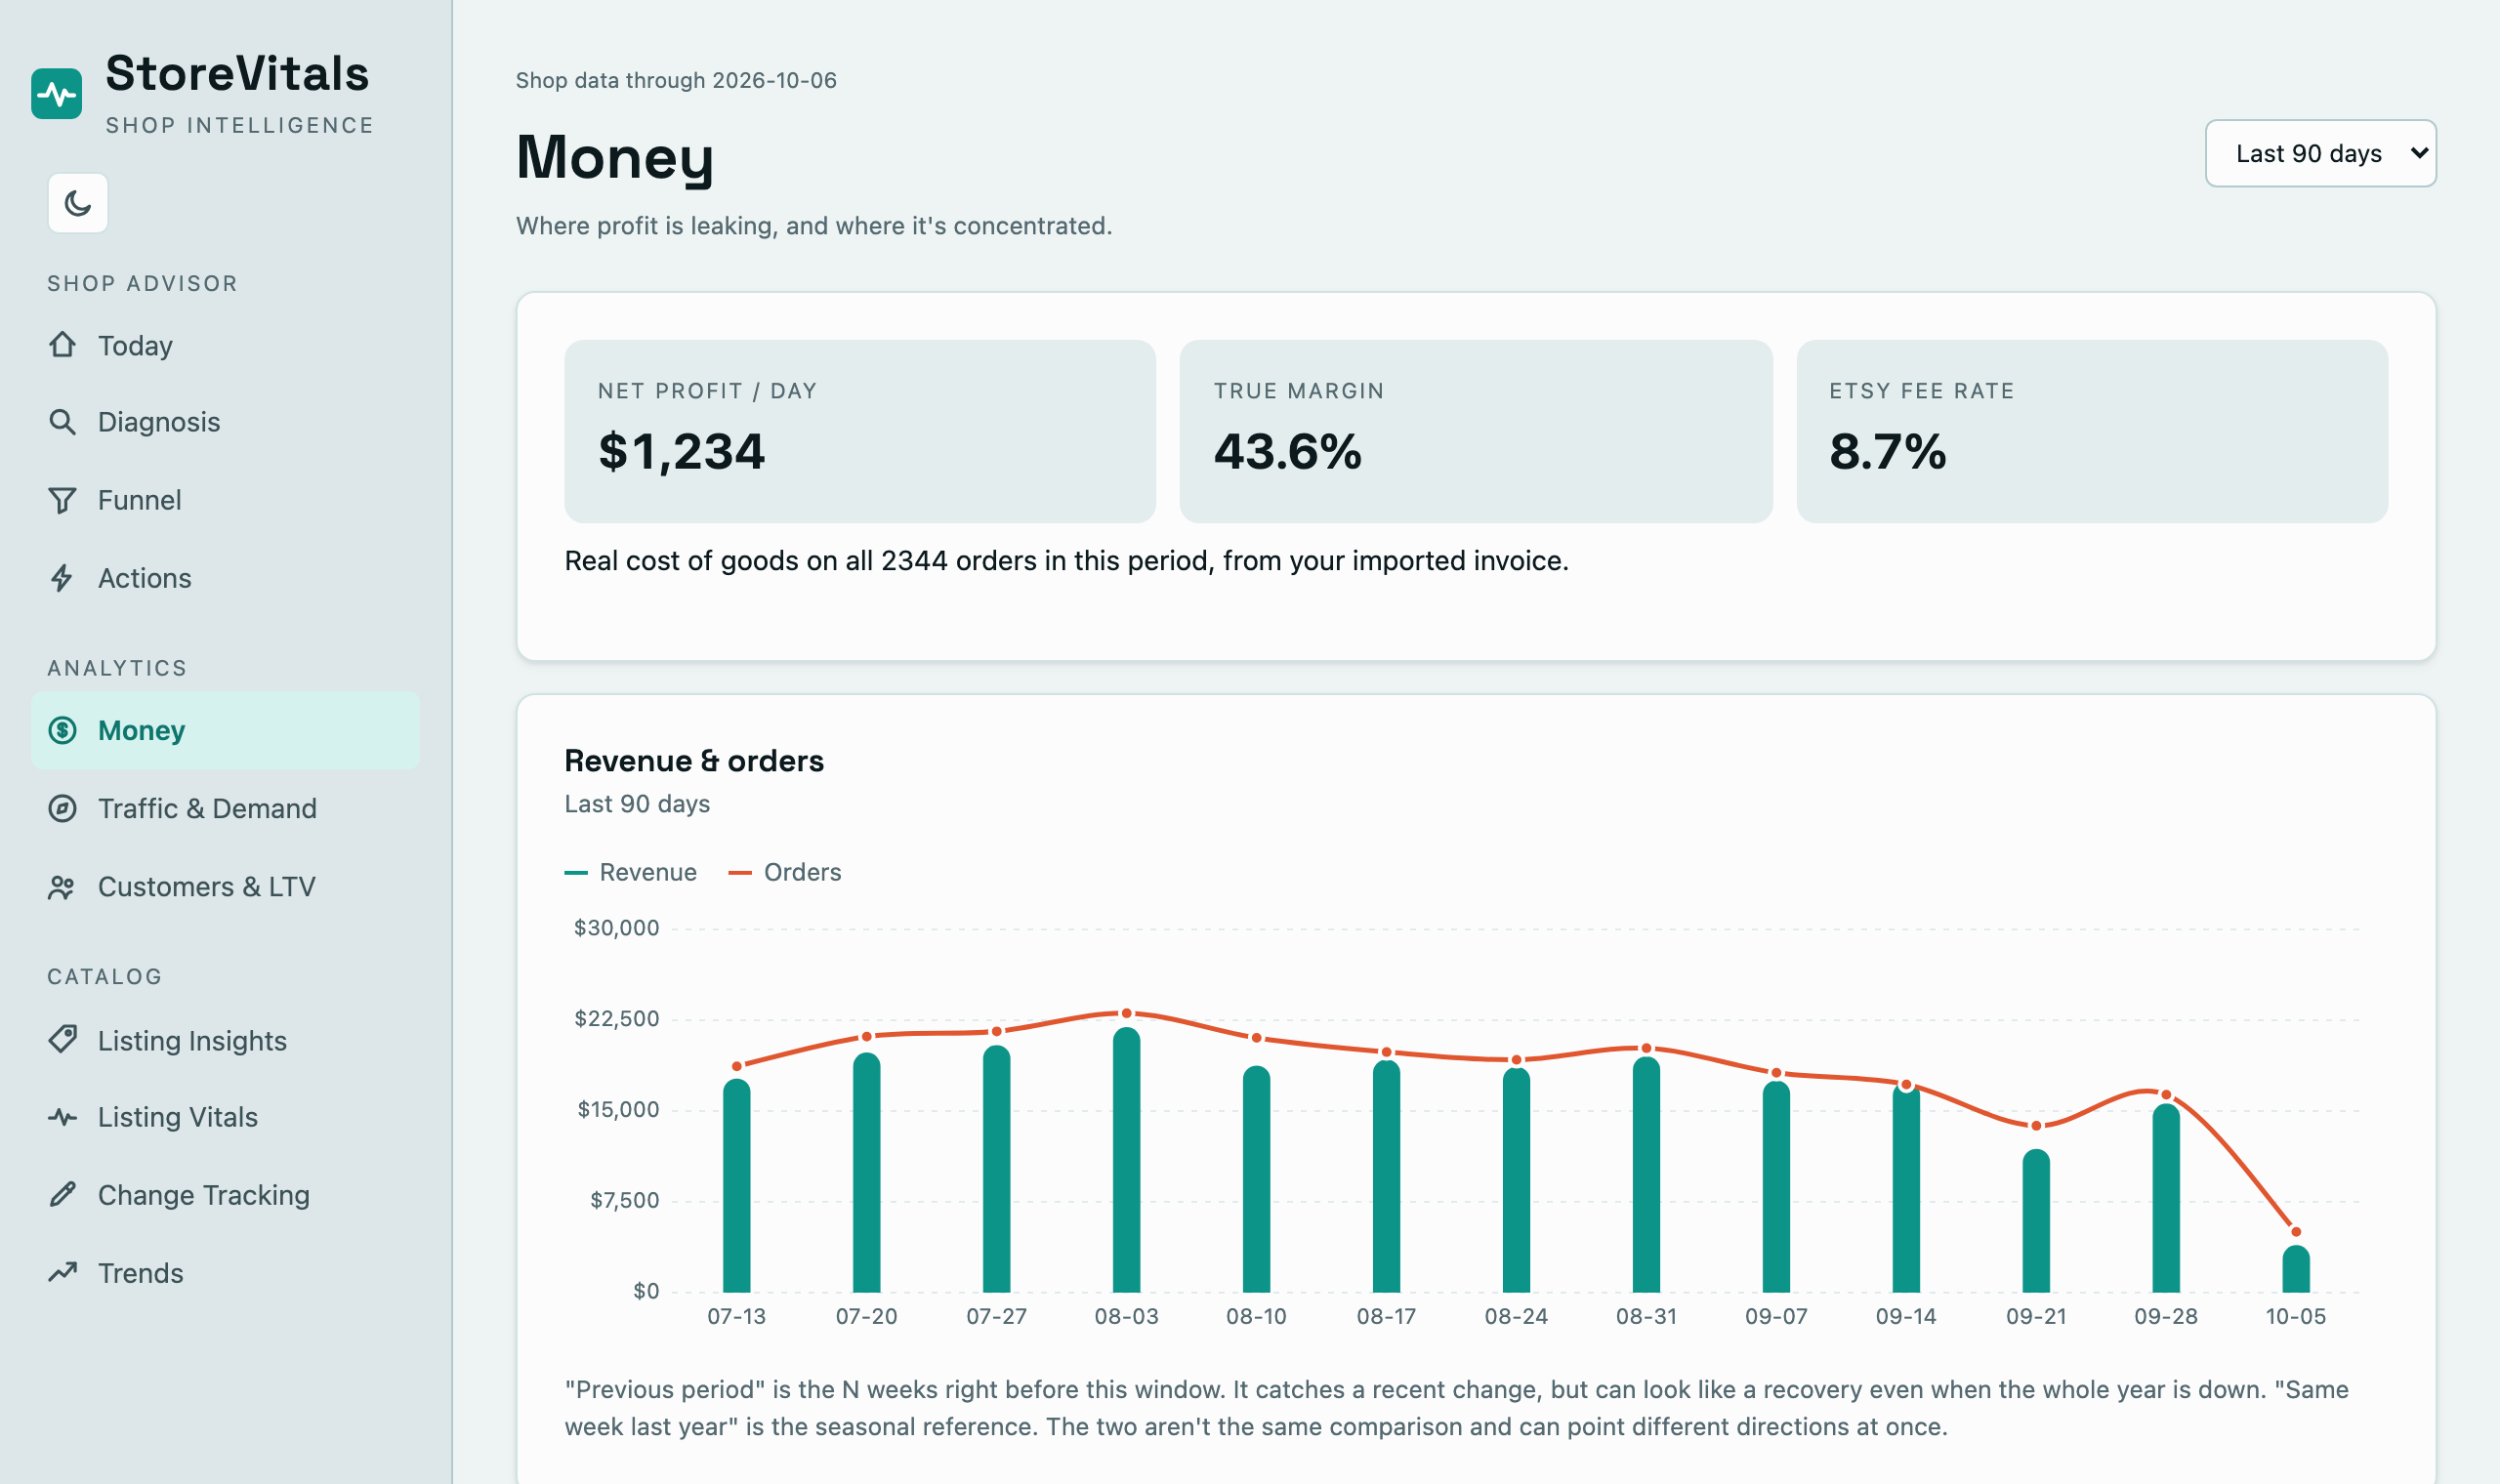Click the Listing Vitals pulse icon
2500x1484 pixels.
62,1117
